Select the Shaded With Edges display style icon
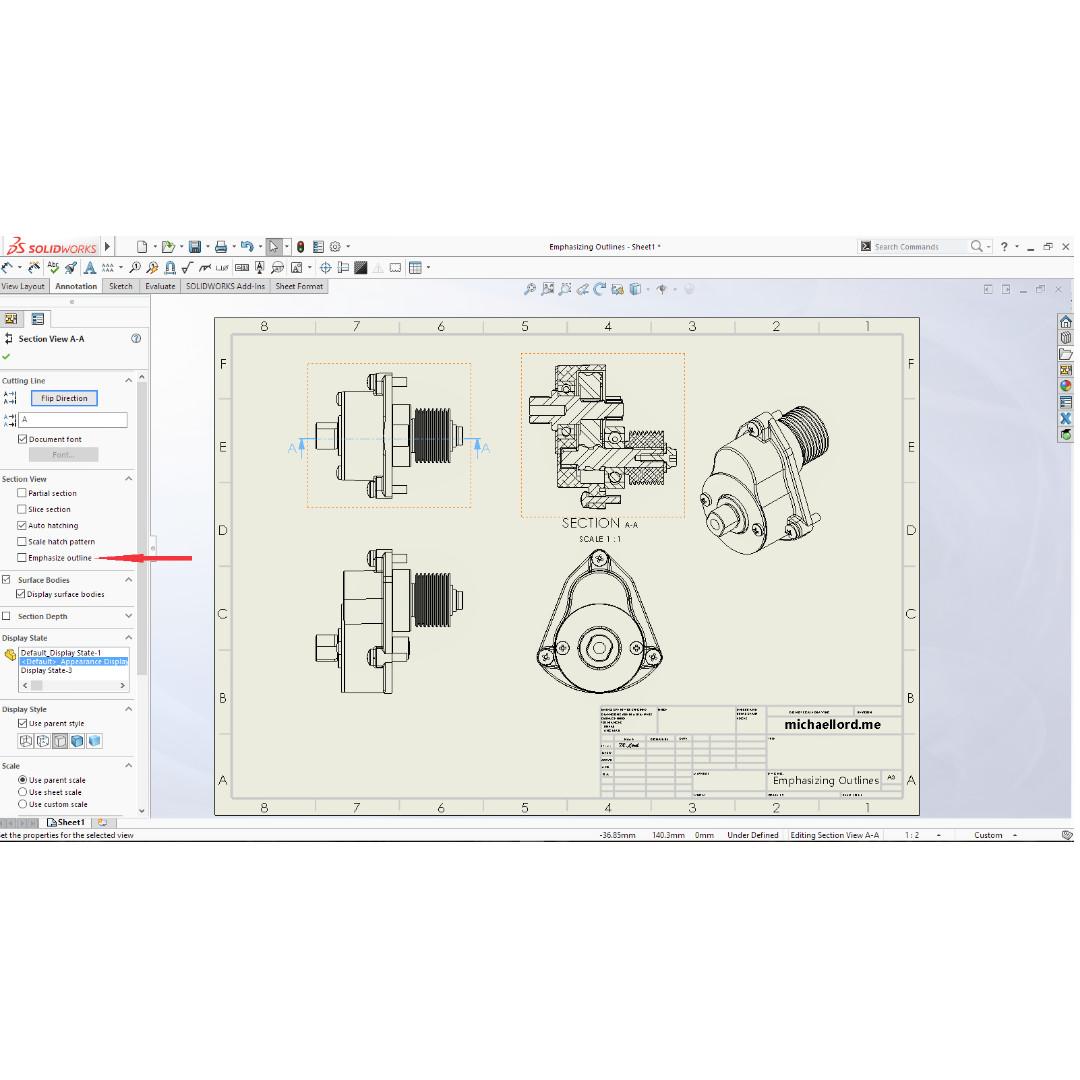The height and width of the screenshot is (1080, 1080). point(77,741)
